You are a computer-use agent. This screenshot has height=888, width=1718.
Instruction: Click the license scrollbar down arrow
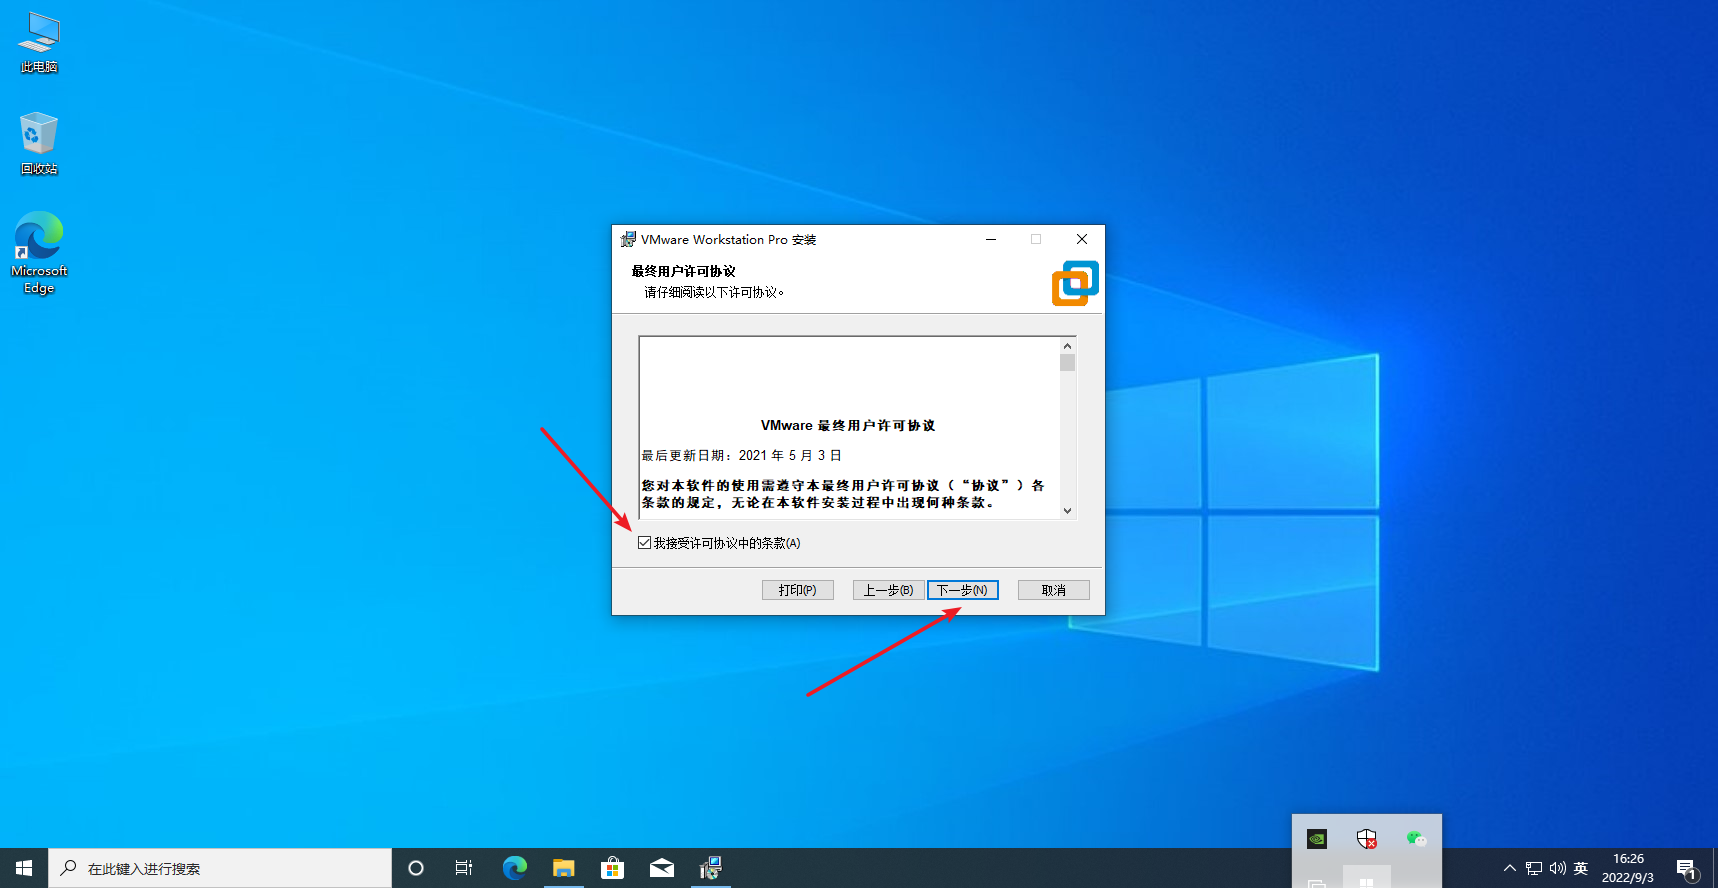pyautogui.click(x=1068, y=510)
